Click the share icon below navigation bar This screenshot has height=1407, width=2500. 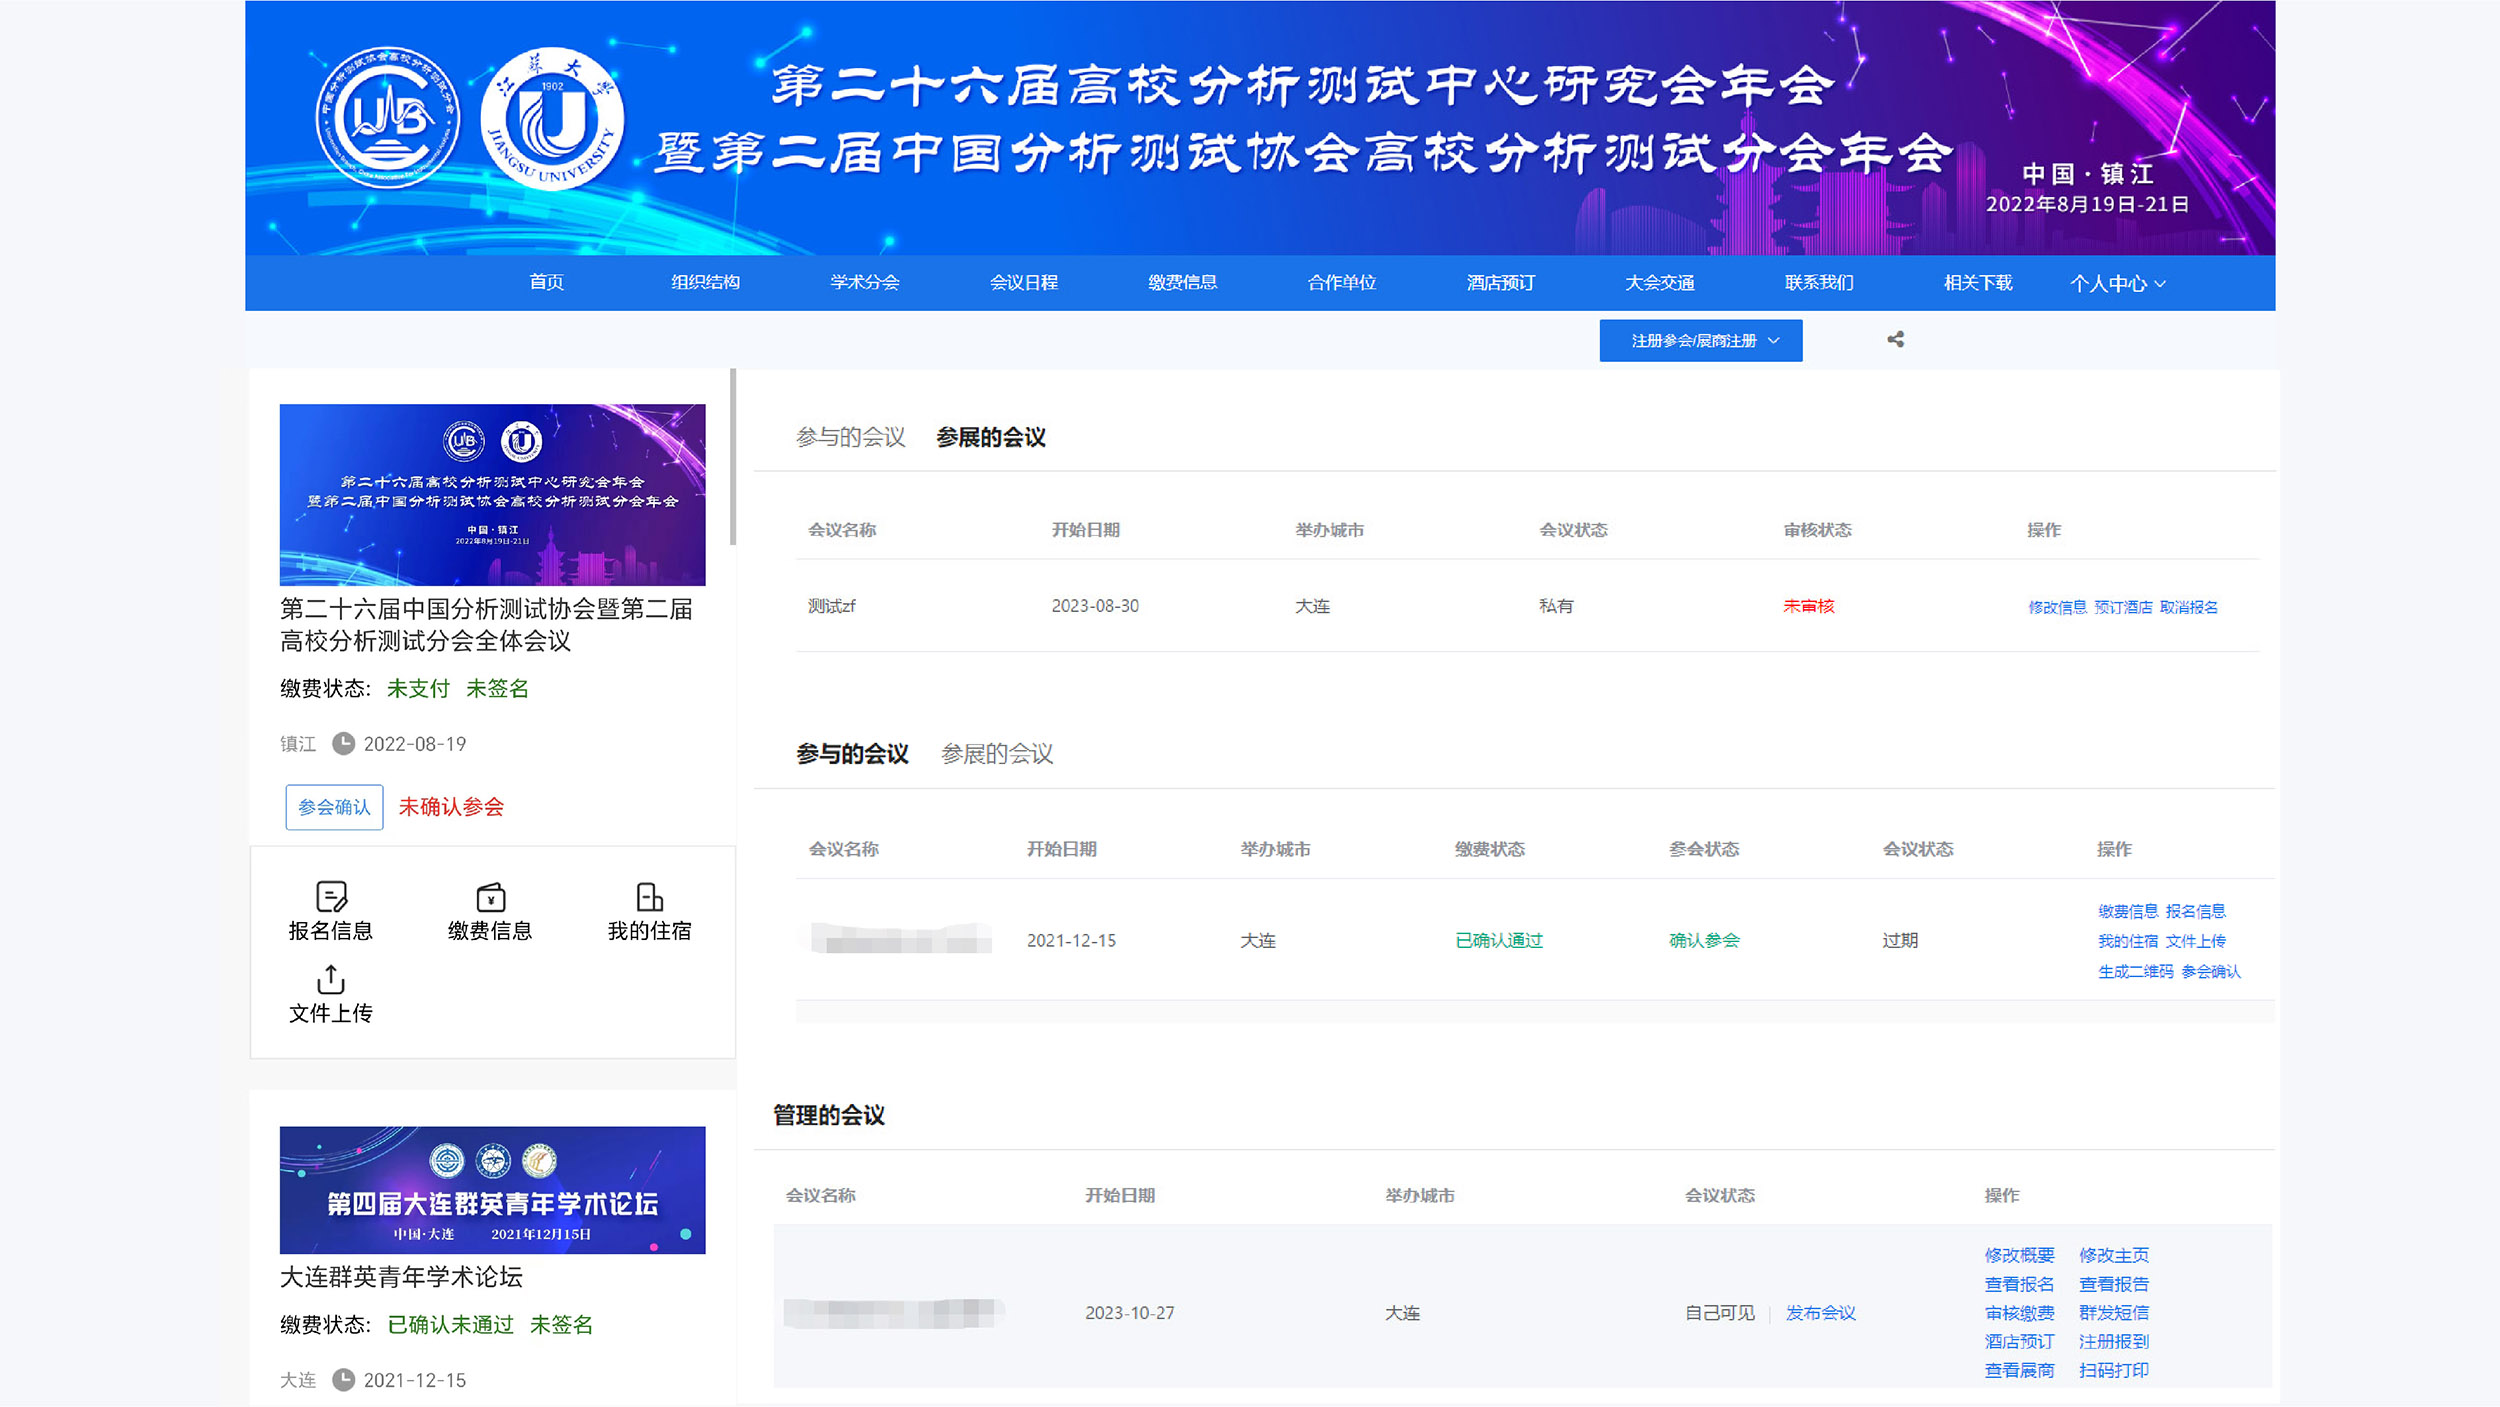pos(1895,340)
